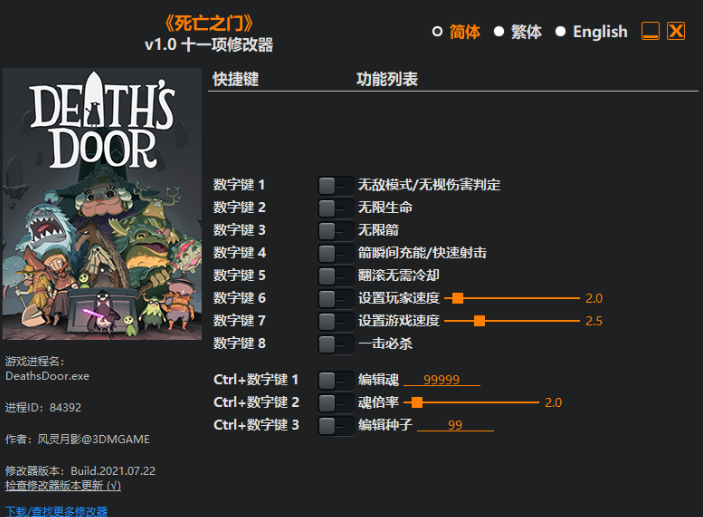The image size is (703, 517).
Task: Click the 《死亡之门》 title text
Action: [x=209, y=23]
